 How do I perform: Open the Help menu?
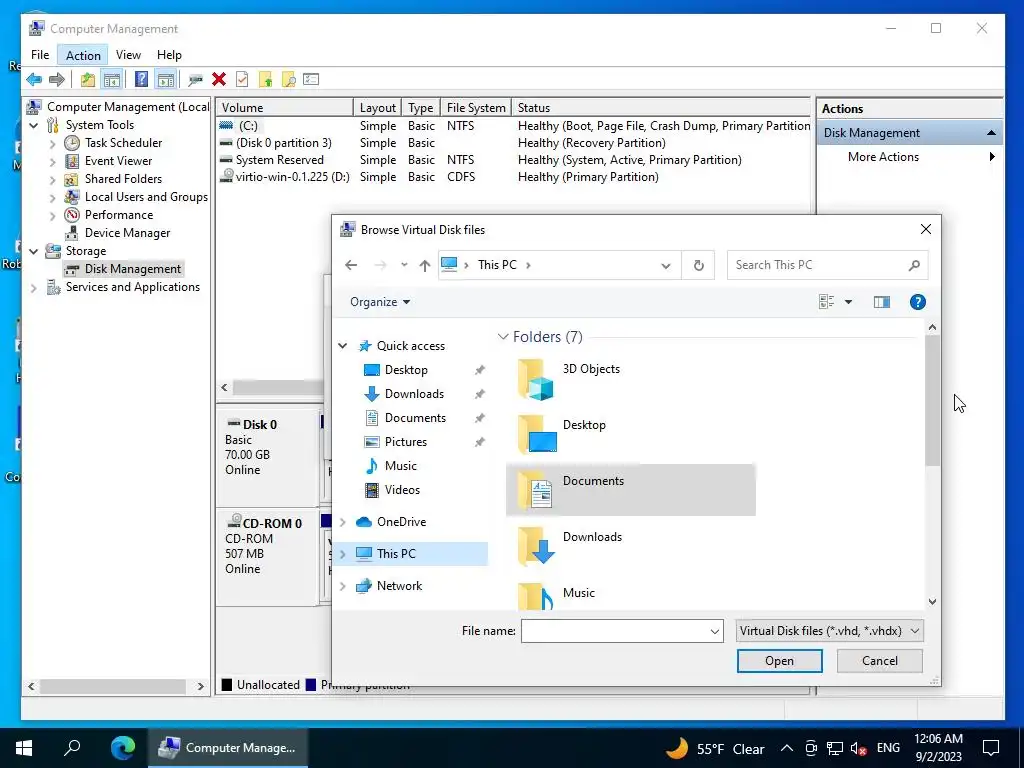(169, 55)
